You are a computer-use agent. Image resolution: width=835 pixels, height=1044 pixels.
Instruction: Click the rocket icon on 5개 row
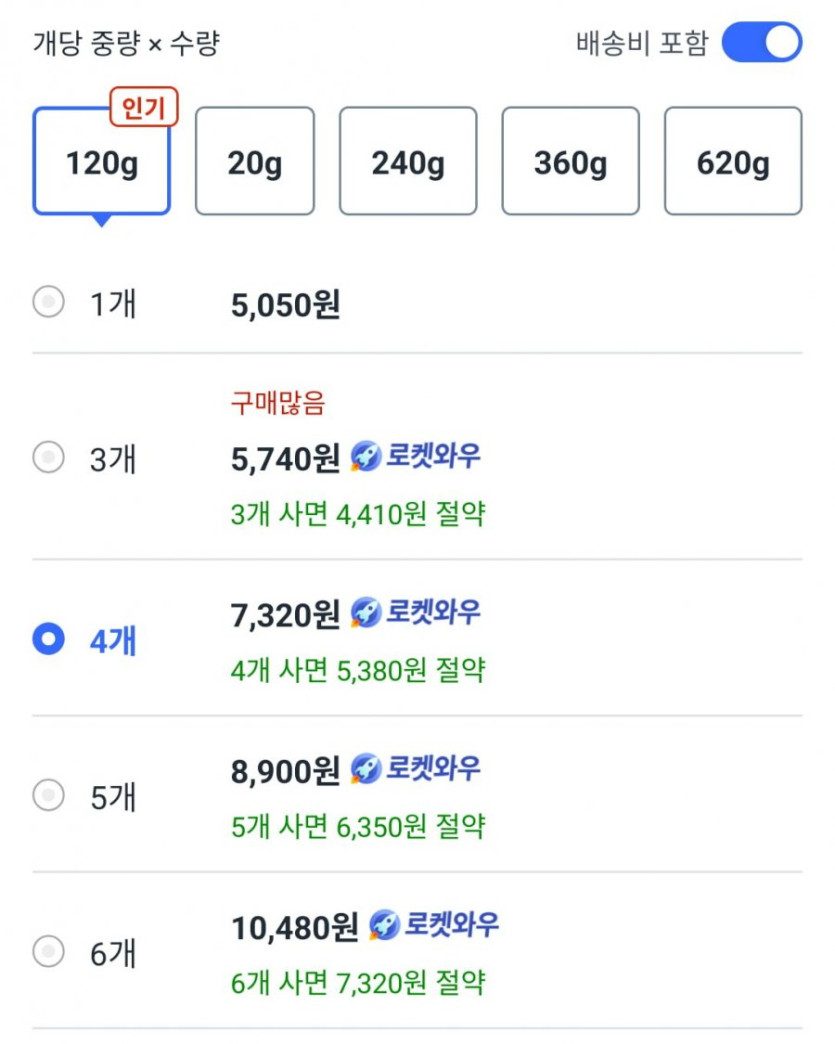coord(366,769)
